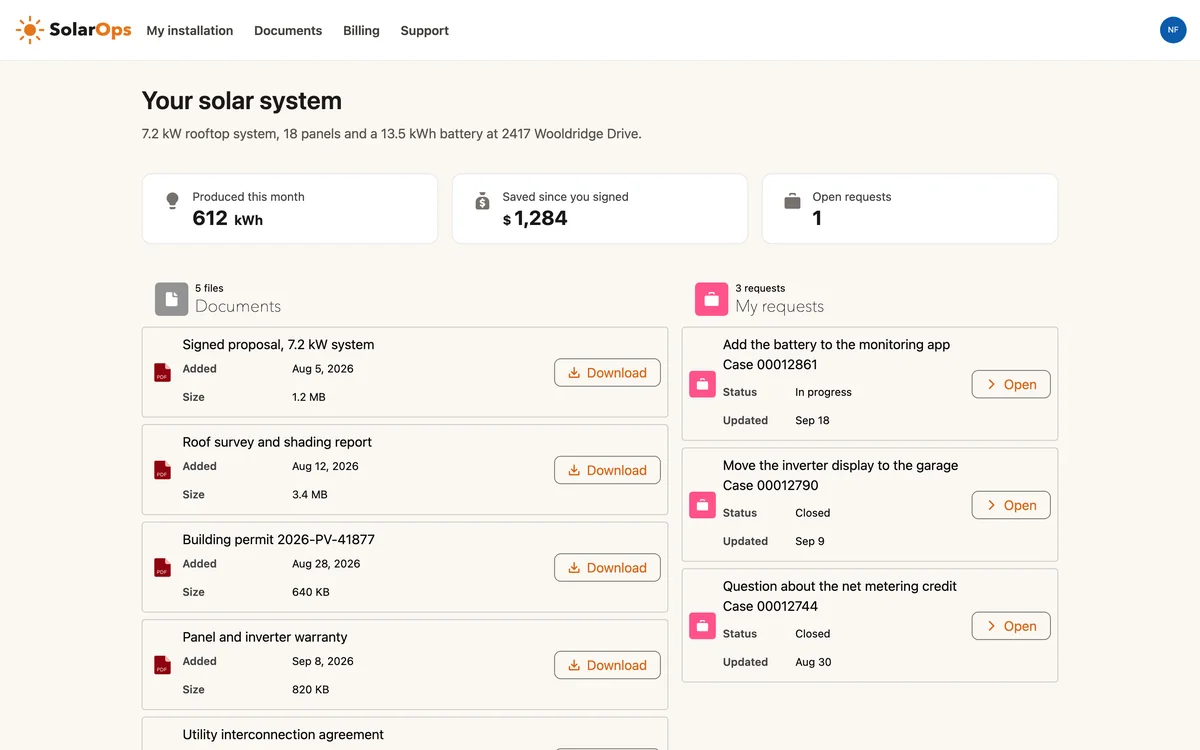Click the 'Building permit 2026-PV-41877' title
Viewport: 1200px width, 750px height.
[278, 539]
